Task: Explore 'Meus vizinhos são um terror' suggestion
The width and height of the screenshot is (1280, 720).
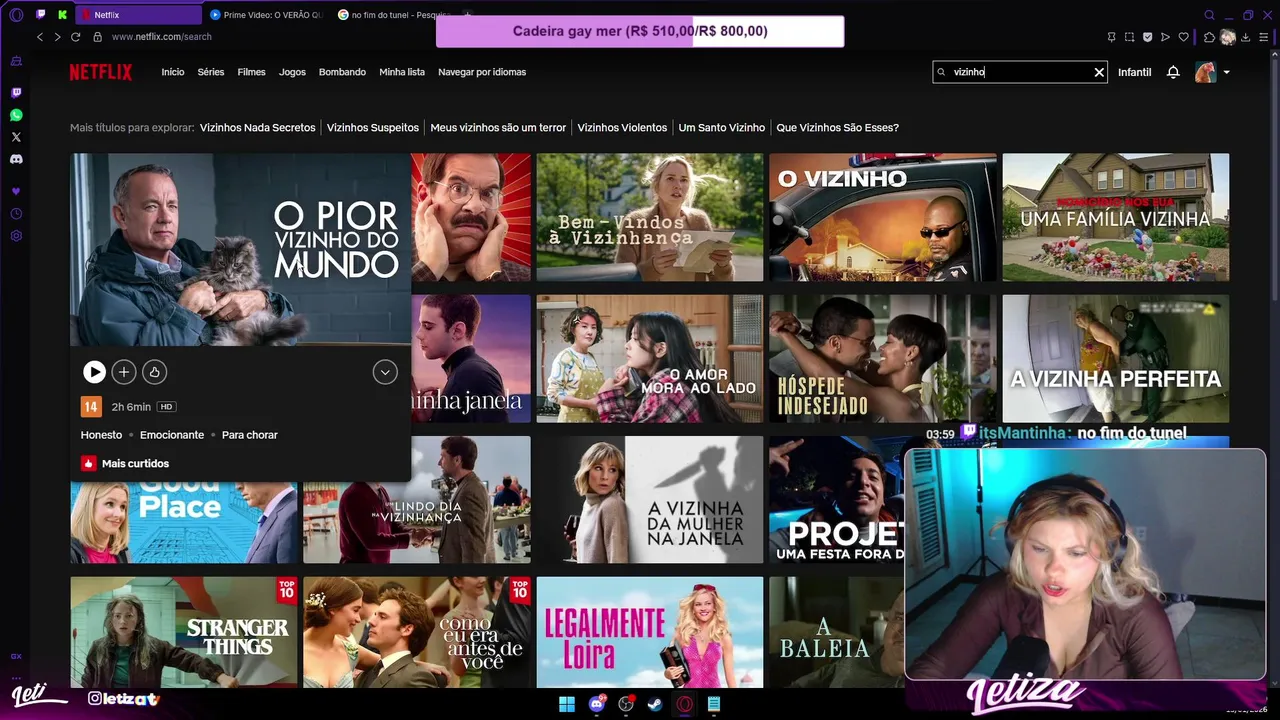Action: tap(498, 128)
